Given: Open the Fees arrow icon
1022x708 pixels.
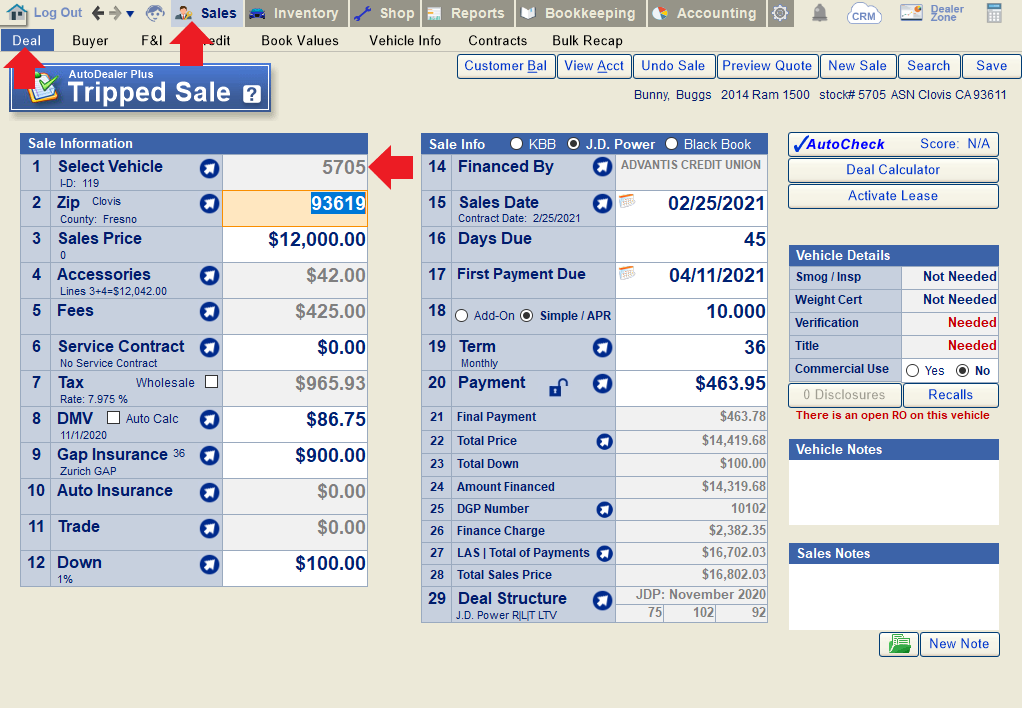Looking at the screenshot, I should tap(209, 312).
